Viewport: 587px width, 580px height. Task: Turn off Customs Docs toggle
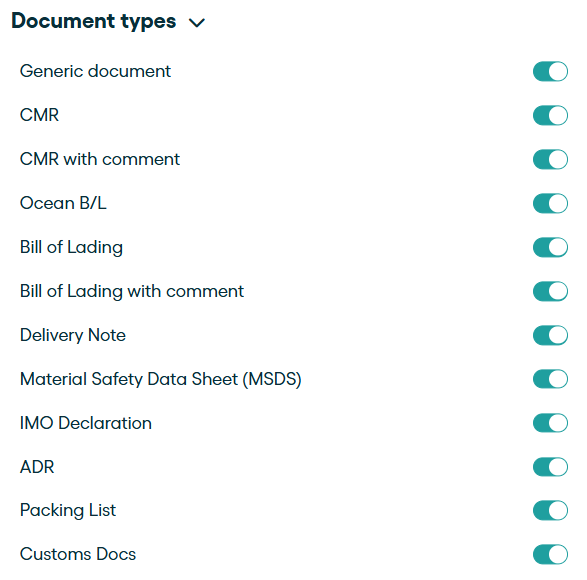(550, 554)
